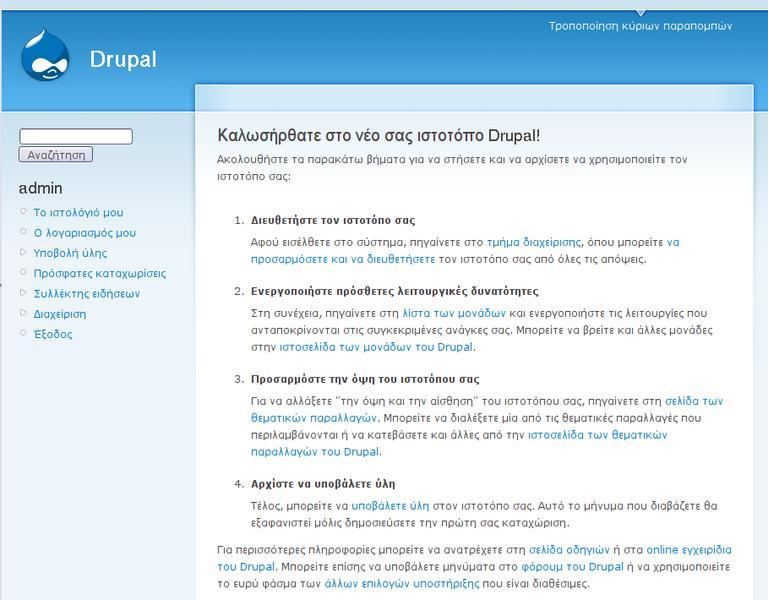The image size is (768, 600).
Task: Click heading Αρχίστε να υποβάλετε ύλη
Action: 323,484
